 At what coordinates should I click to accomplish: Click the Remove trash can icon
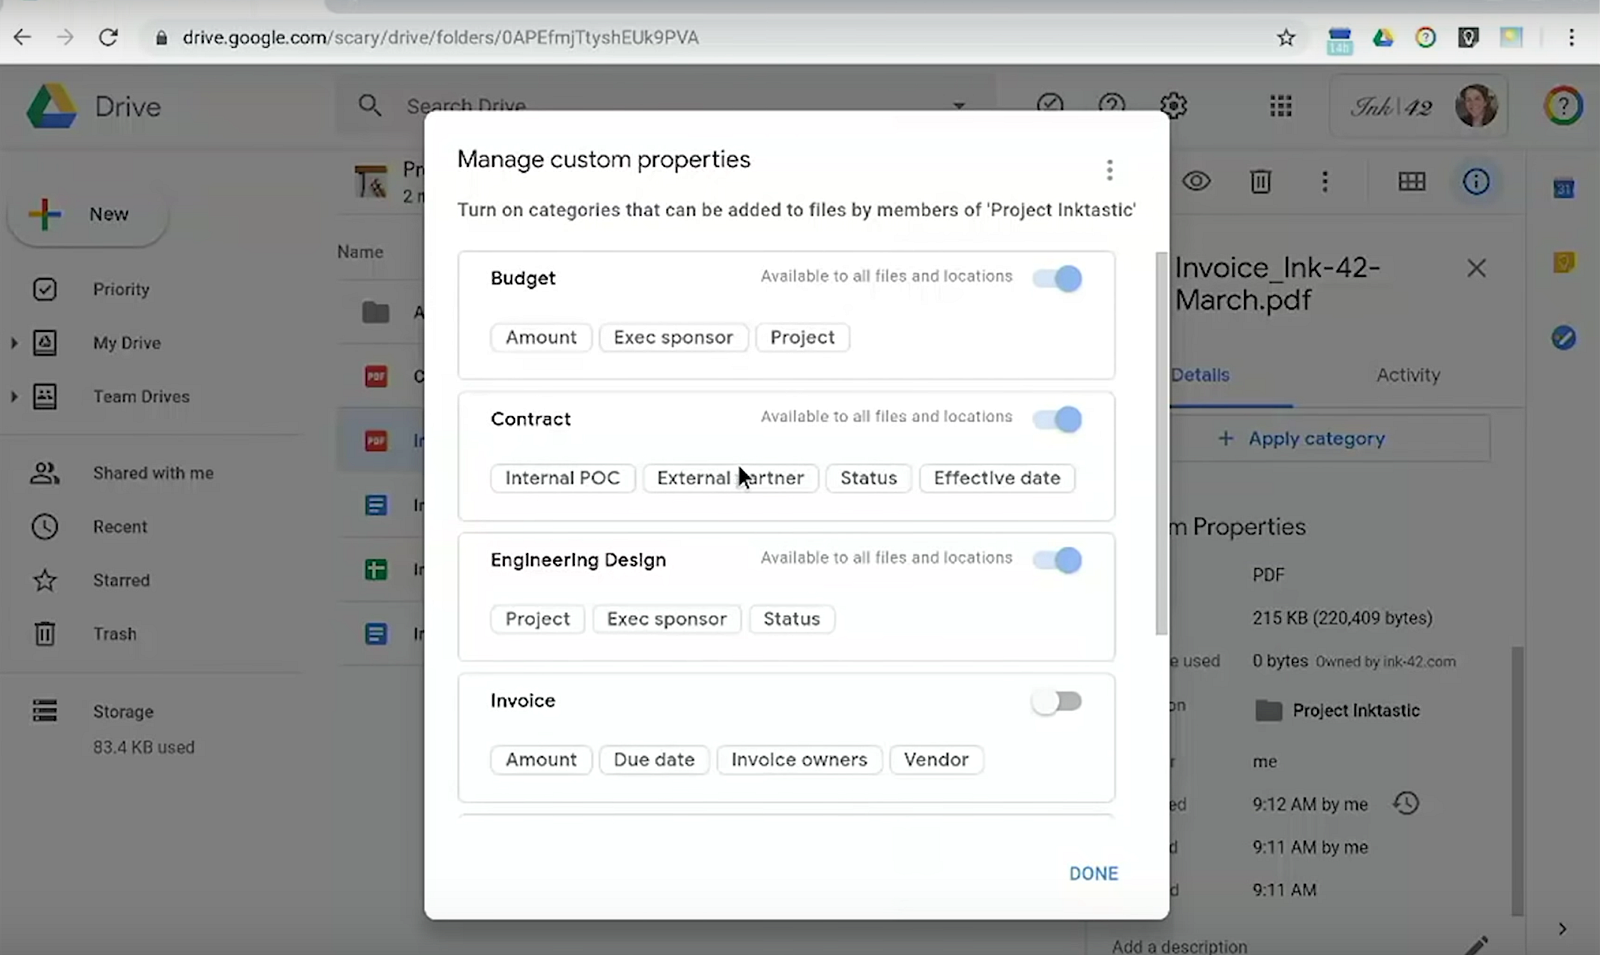pyautogui.click(x=1260, y=181)
